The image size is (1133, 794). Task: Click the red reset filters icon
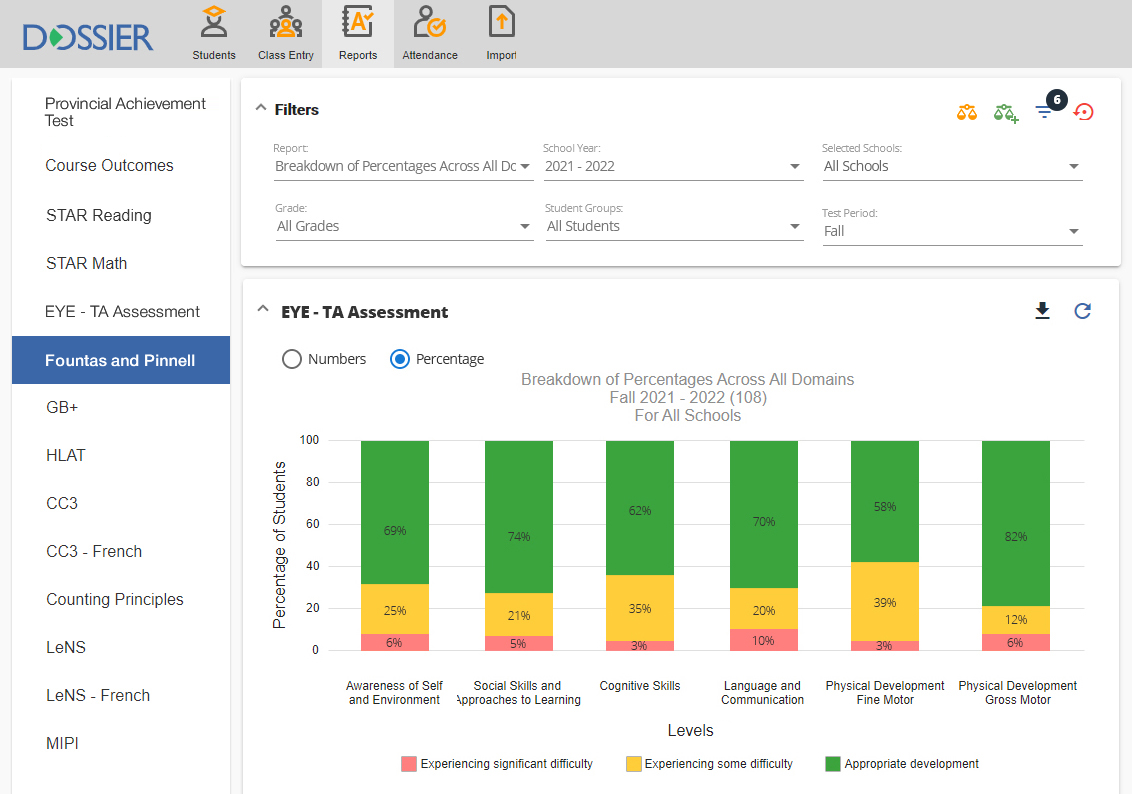[x=1083, y=112]
